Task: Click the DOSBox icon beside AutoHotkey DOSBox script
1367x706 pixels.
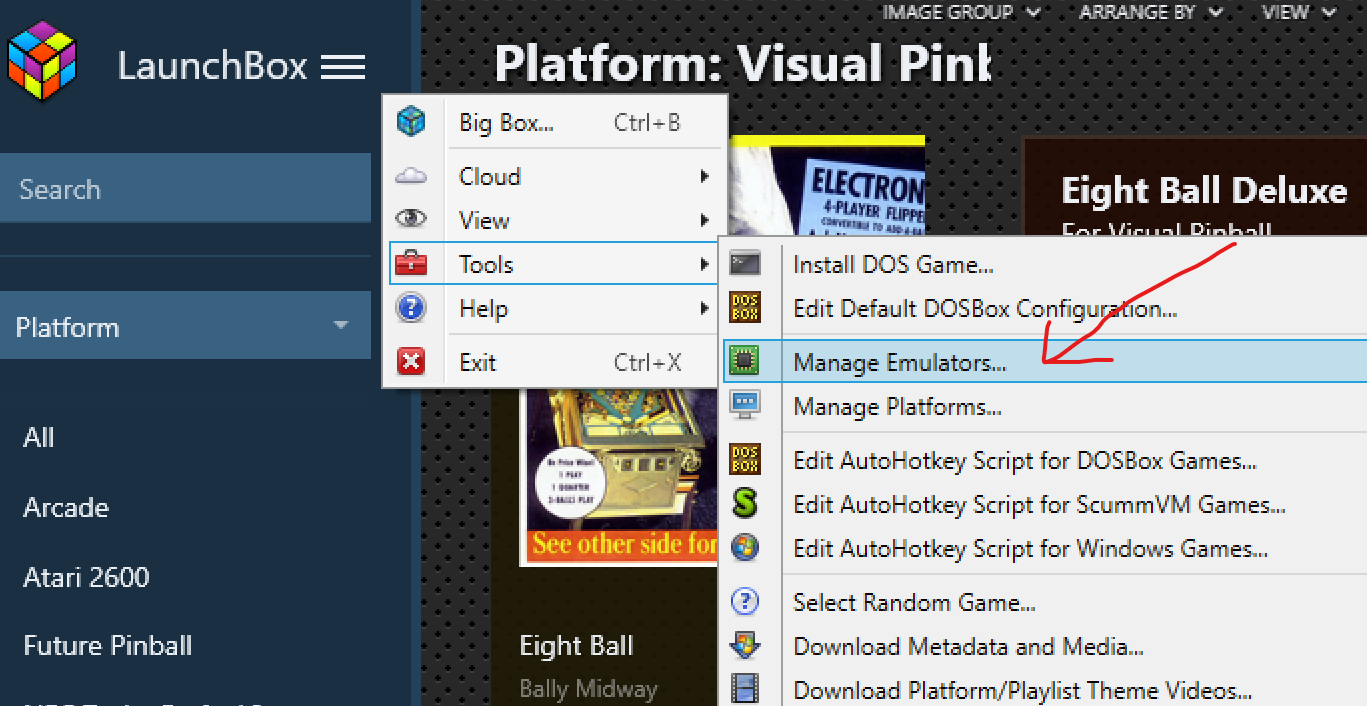Action: (745, 460)
